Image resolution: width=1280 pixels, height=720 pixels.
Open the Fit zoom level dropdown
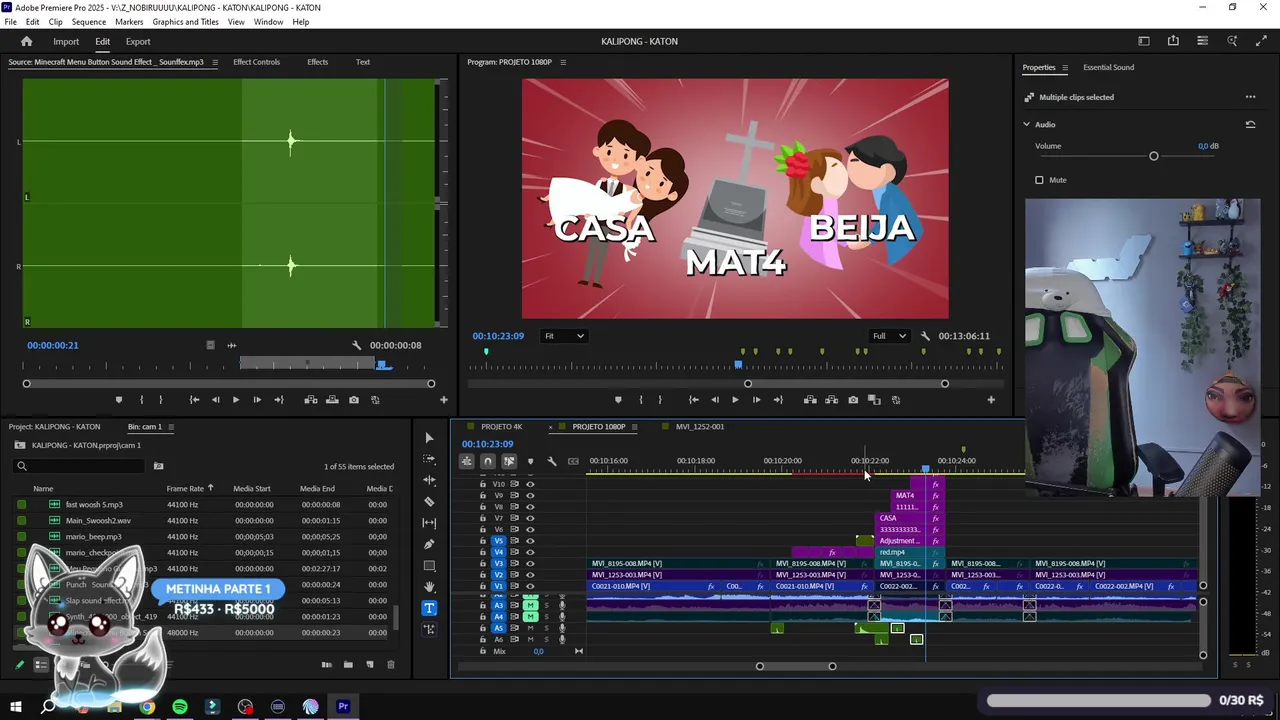[x=564, y=336]
